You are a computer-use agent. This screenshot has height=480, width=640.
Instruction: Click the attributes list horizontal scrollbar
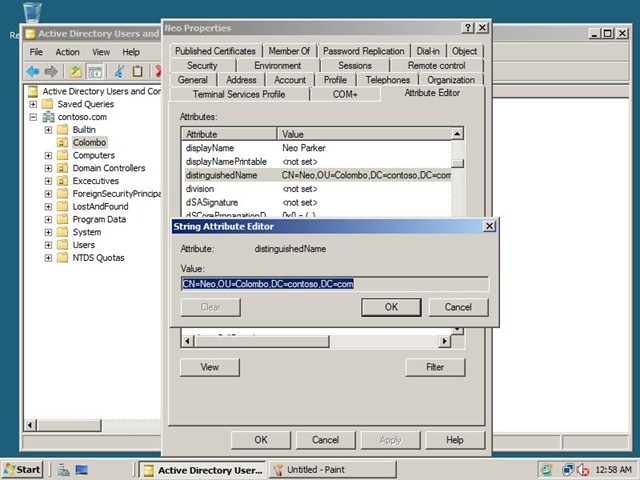(316, 341)
